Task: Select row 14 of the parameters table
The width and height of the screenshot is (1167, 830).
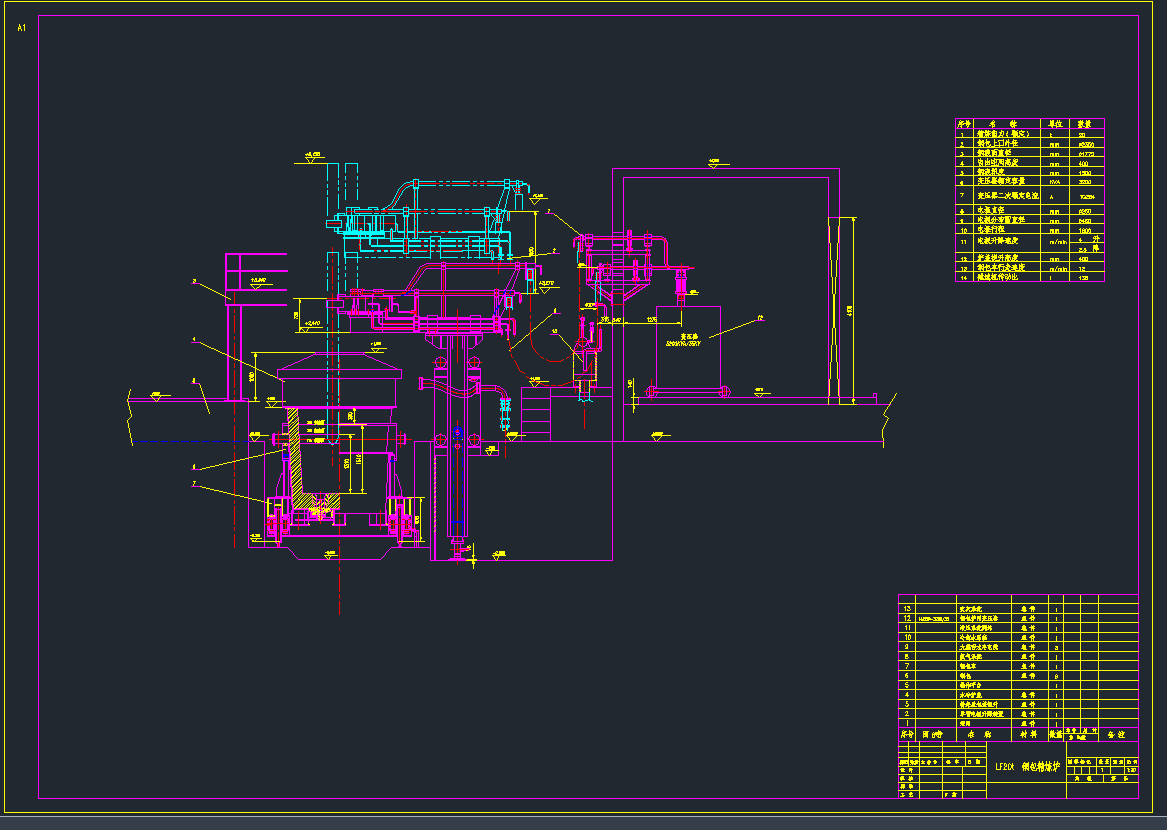Action: click(1029, 277)
